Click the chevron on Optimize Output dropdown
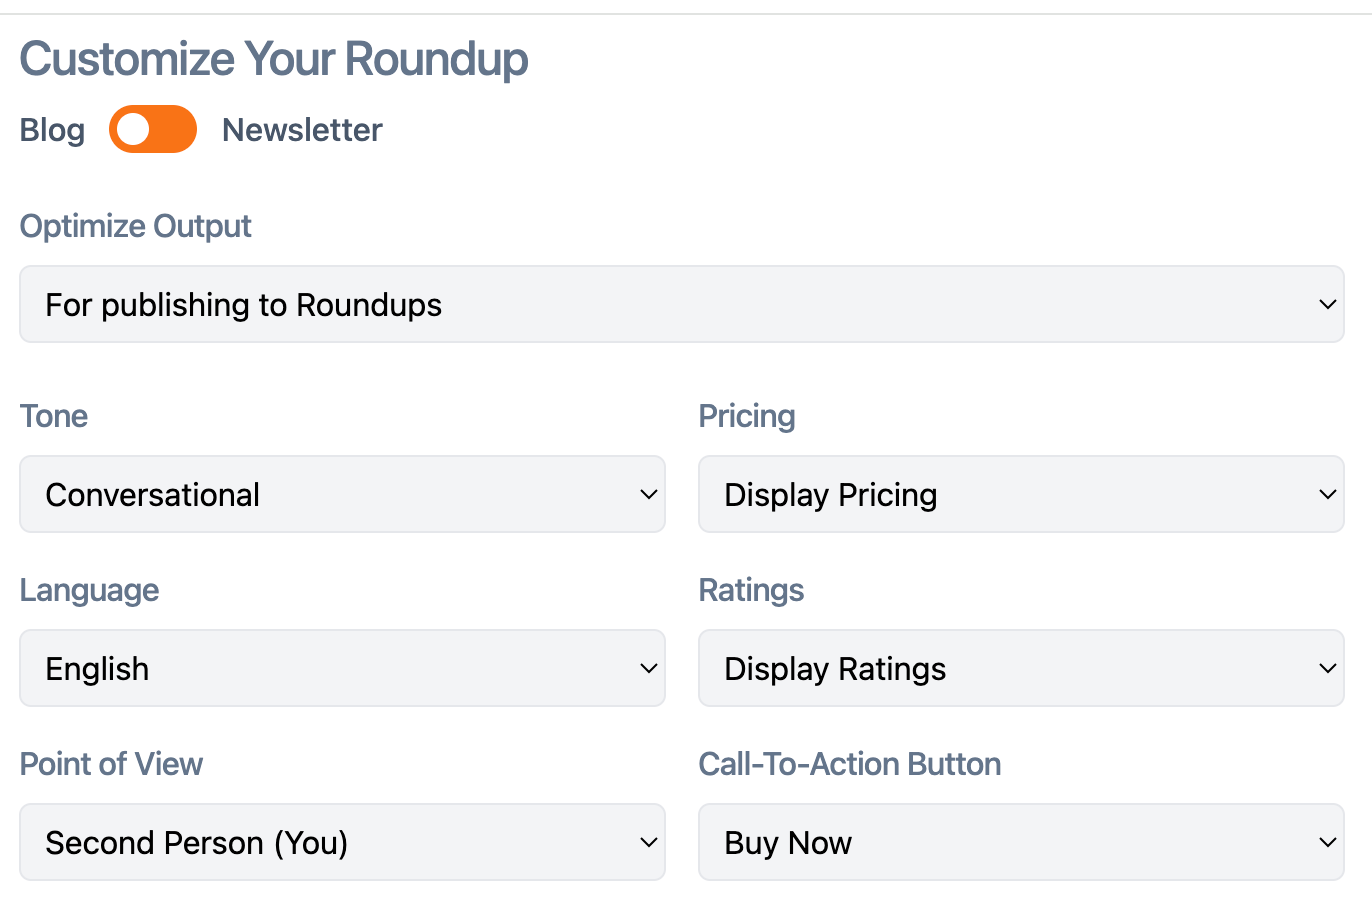This screenshot has width=1372, height=918. point(1327,304)
